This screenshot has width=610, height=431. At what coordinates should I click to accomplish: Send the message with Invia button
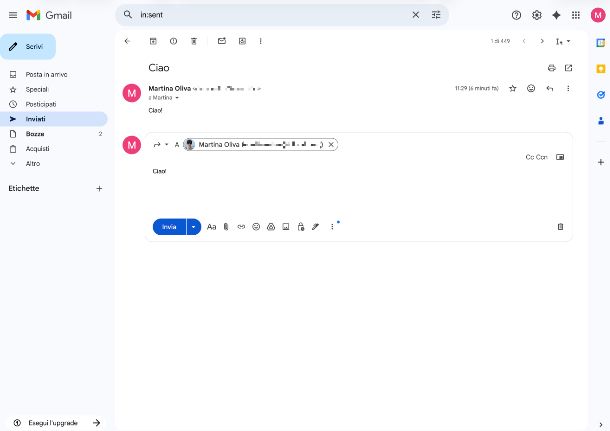point(169,227)
